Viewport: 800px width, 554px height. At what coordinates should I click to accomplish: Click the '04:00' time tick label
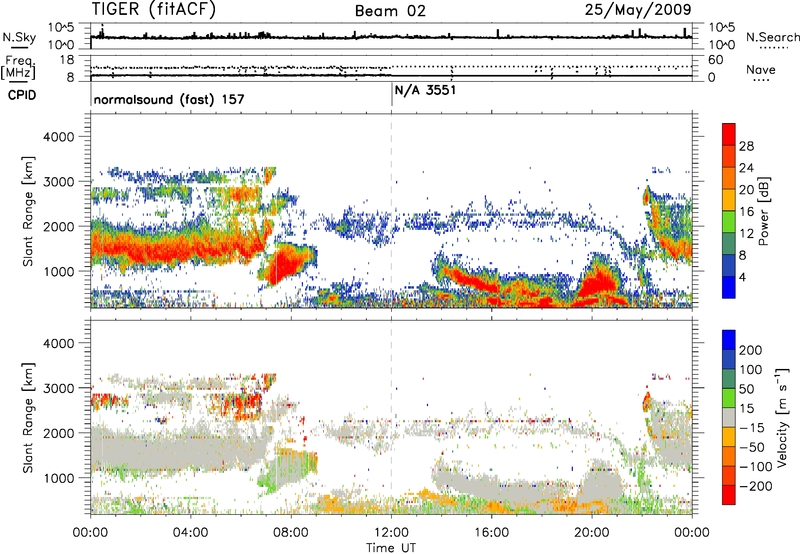point(191,533)
